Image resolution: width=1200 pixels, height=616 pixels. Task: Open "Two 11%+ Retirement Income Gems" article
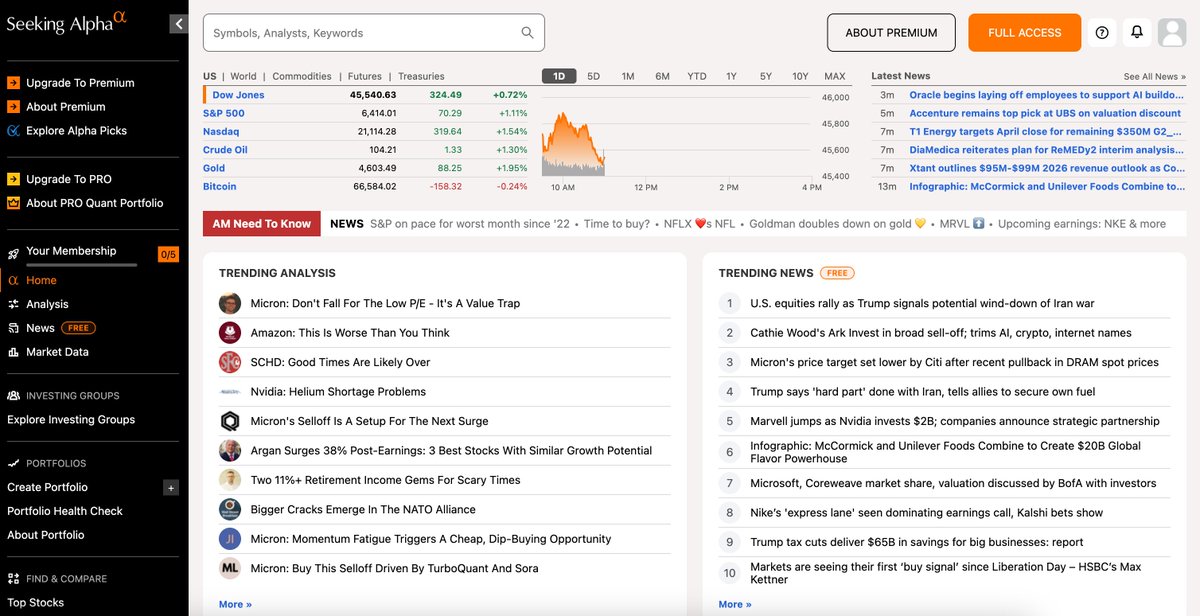pyautogui.click(x=385, y=480)
